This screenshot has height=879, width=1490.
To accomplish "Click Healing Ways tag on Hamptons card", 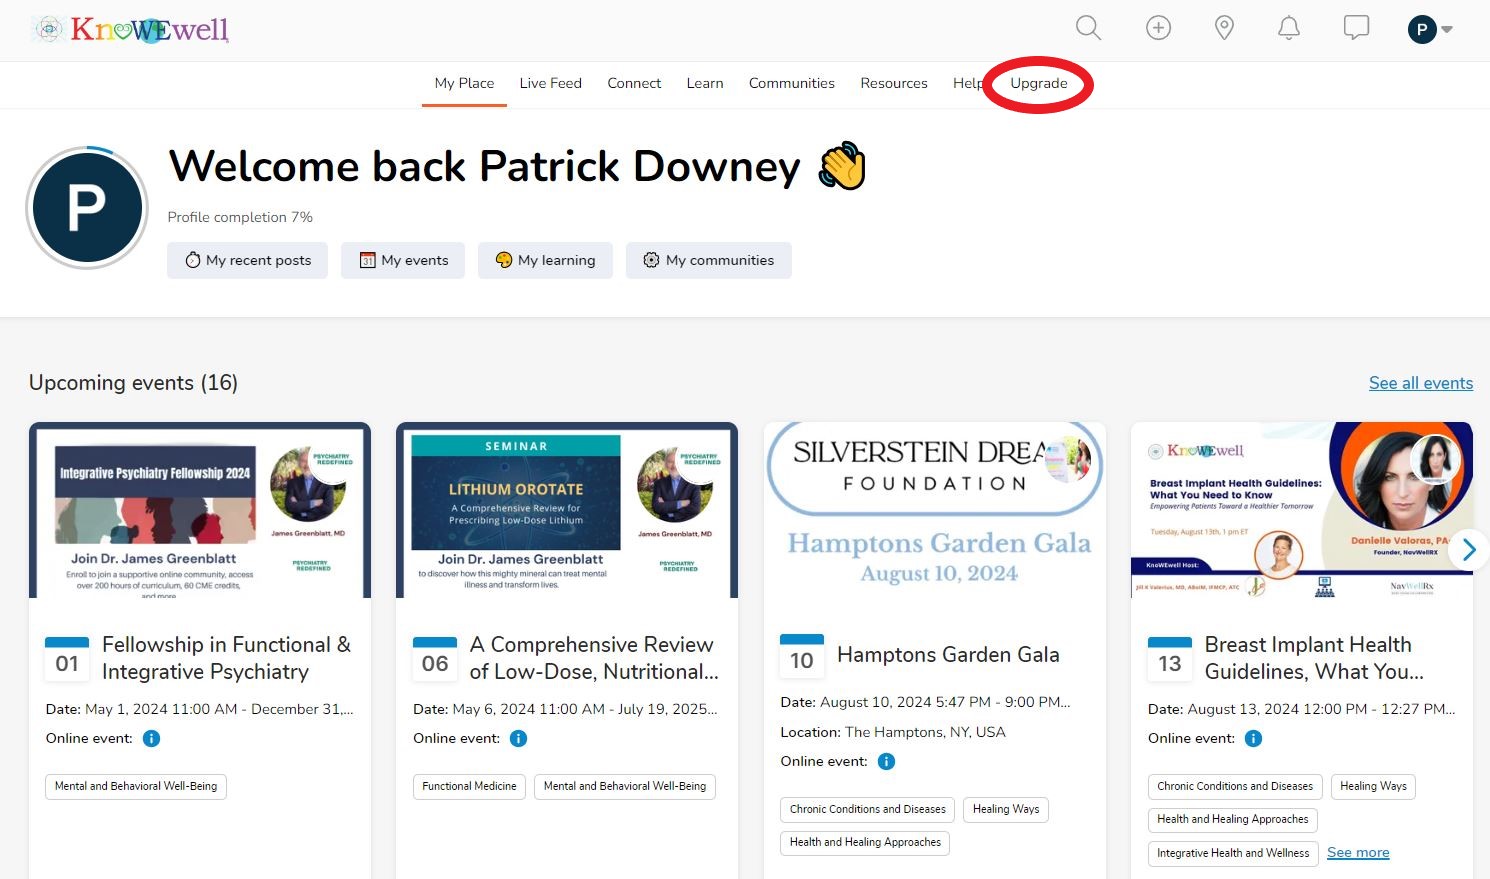I will click(1006, 809).
